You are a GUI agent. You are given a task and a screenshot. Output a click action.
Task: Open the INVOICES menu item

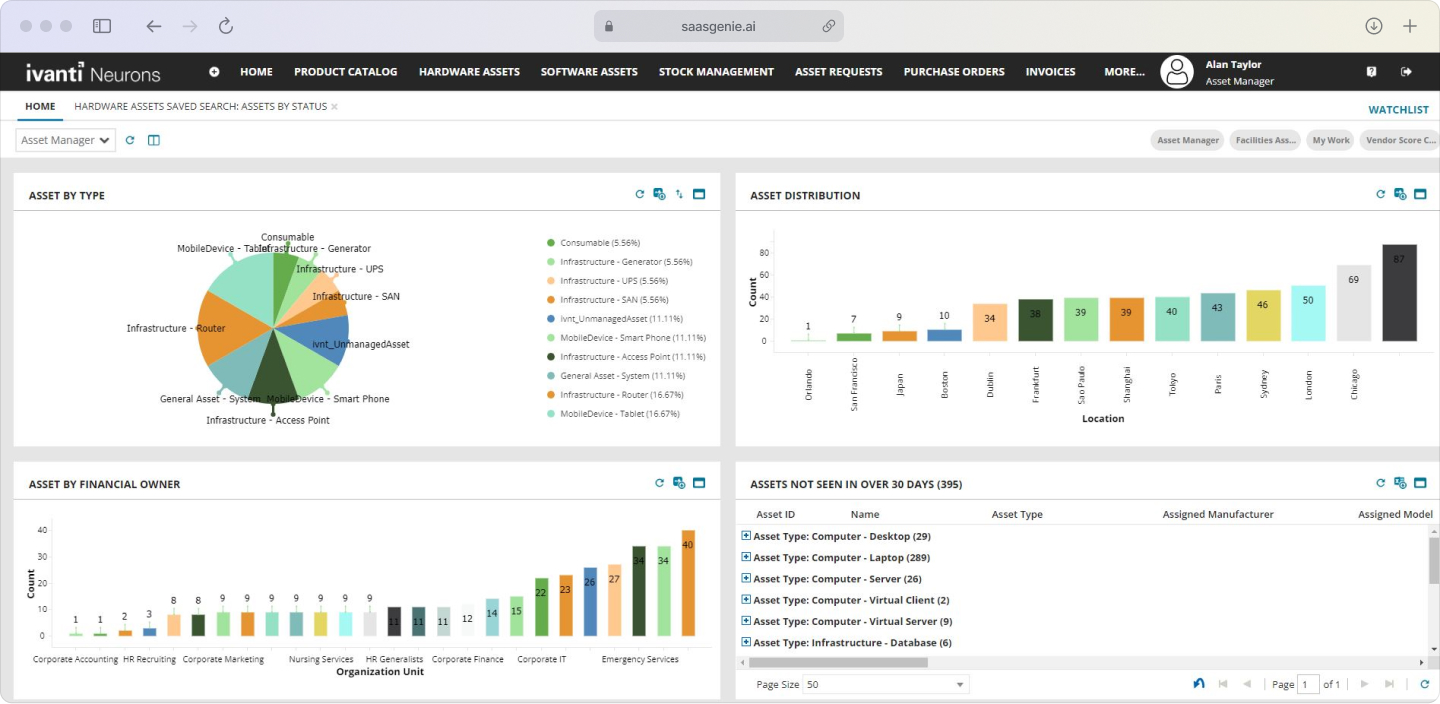[1051, 72]
